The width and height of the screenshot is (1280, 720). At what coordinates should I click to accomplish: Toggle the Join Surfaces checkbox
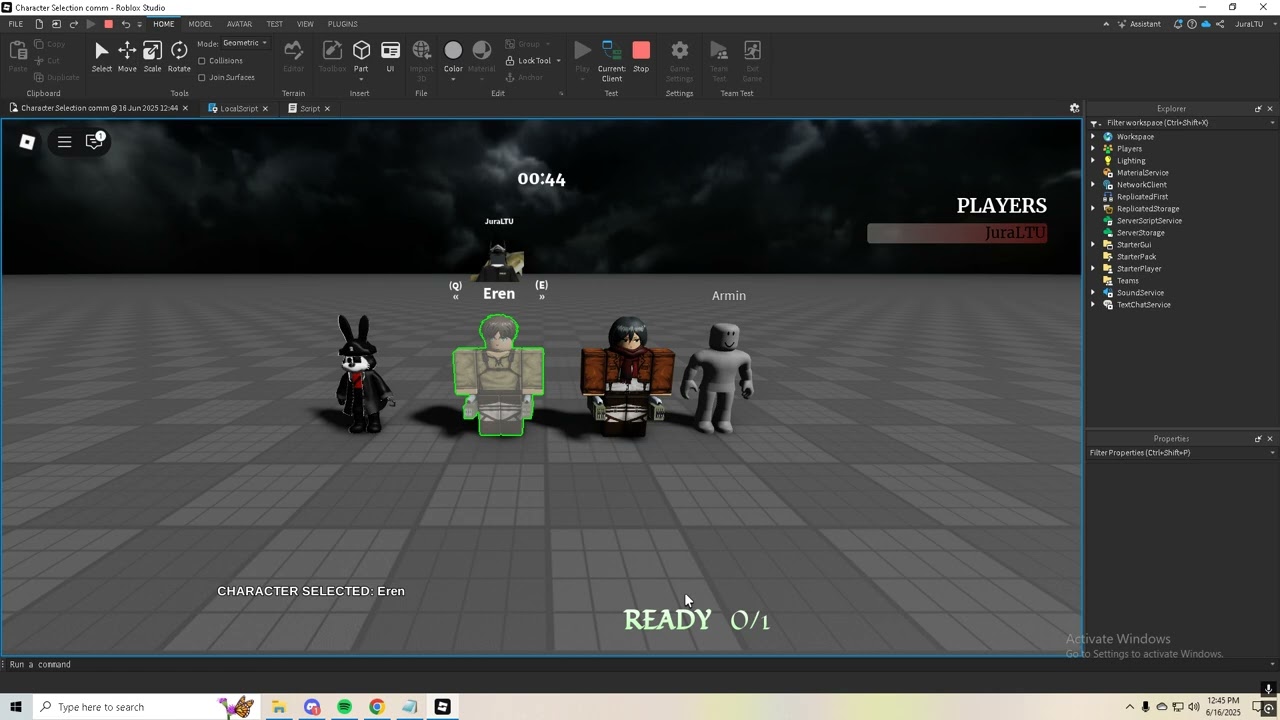[x=202, y=77]
